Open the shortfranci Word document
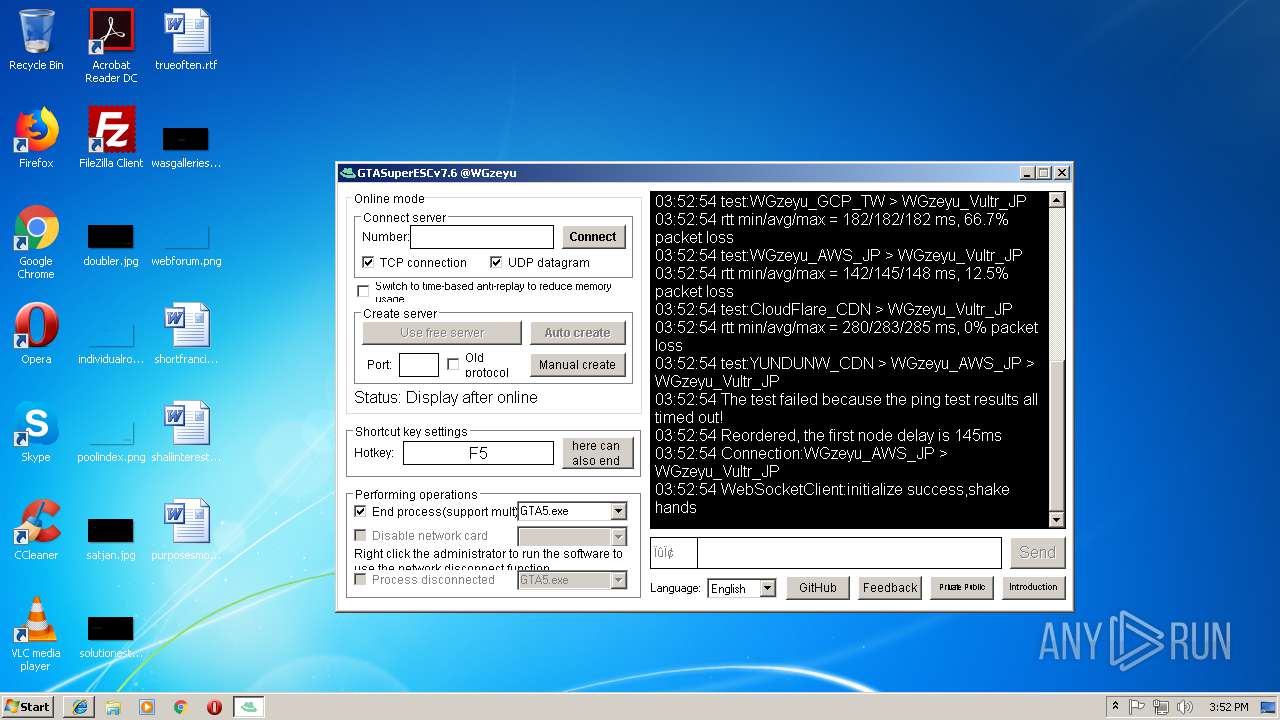The width and height of the screenshot is (1280, 720). [x=186, y=334]
